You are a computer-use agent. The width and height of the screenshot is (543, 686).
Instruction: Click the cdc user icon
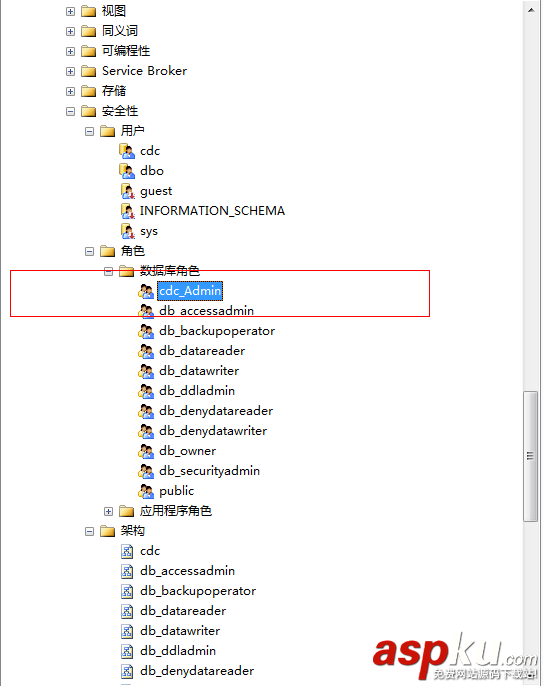click(x=127, y=151)
